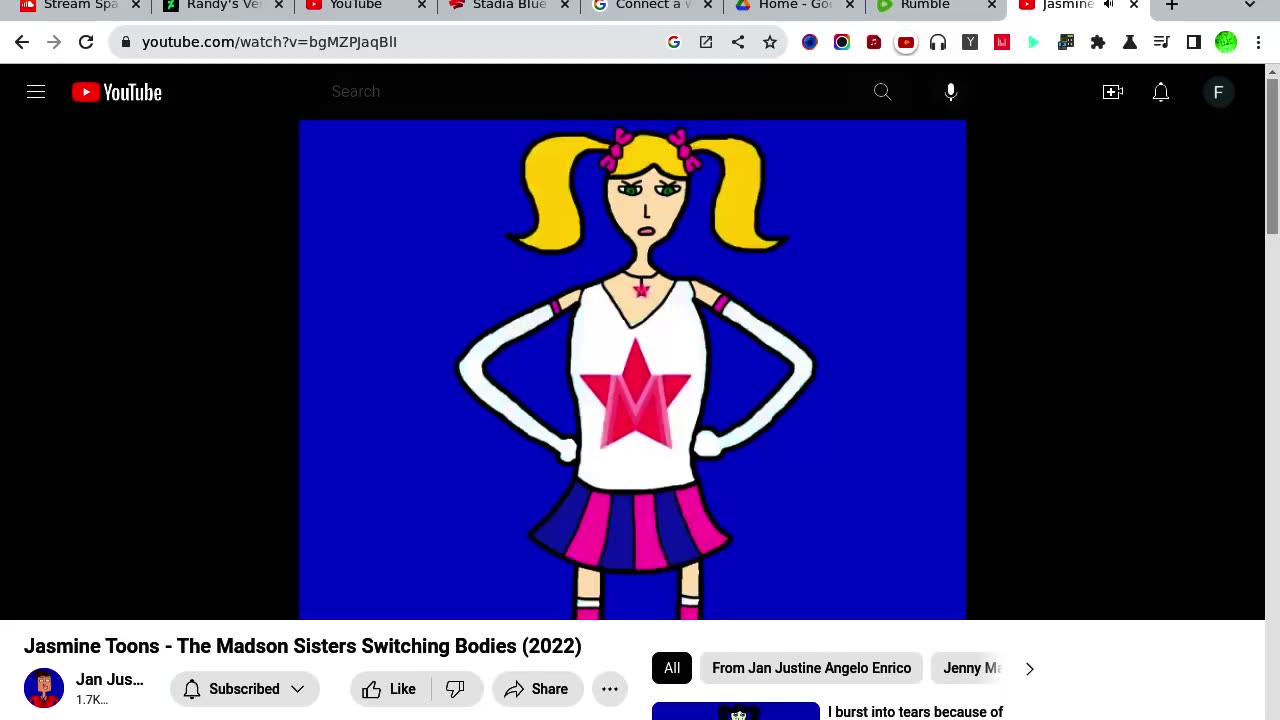Open Extensions puzzle piece menu
The width and height of the screenshot is (1280, 720).
[x=1098, y=42]
